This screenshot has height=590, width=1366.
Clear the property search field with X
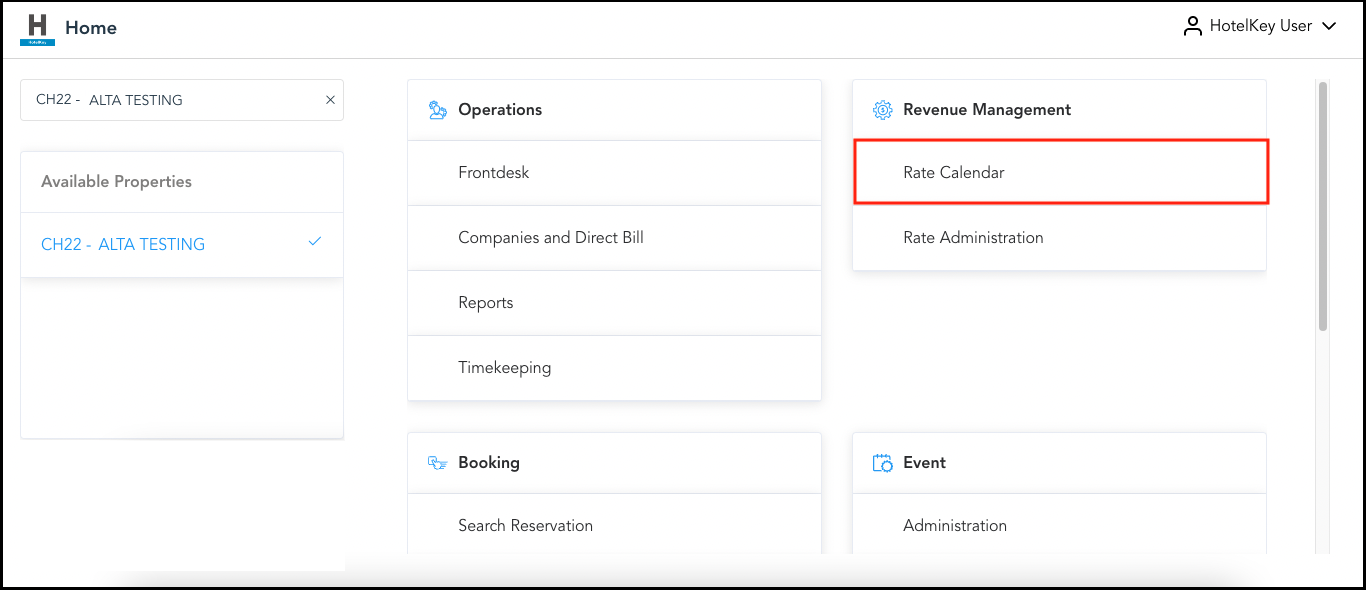pos(330,100)
